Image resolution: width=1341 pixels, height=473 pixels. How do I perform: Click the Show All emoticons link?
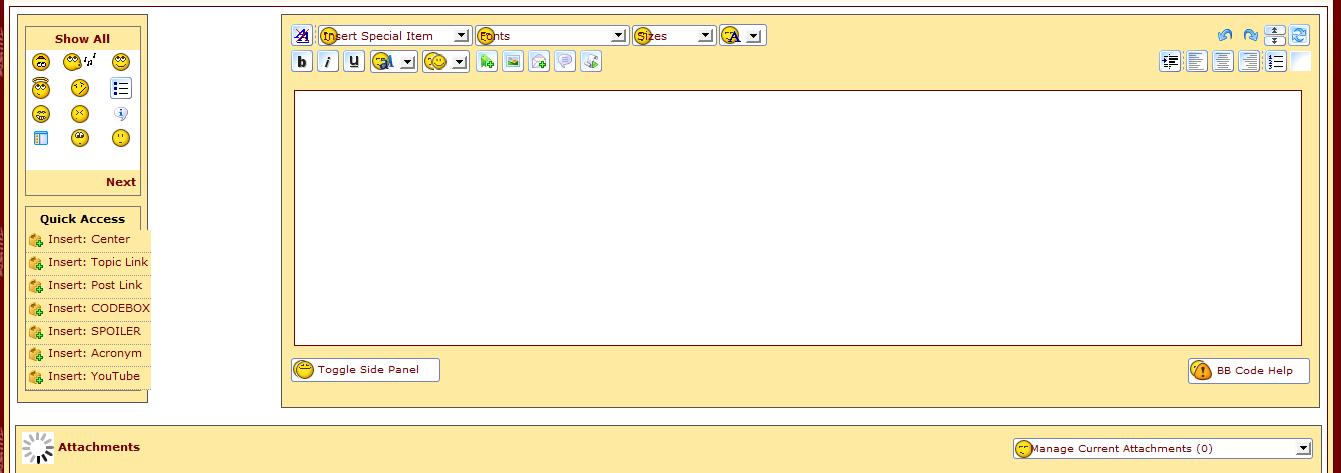coord(83,39)
